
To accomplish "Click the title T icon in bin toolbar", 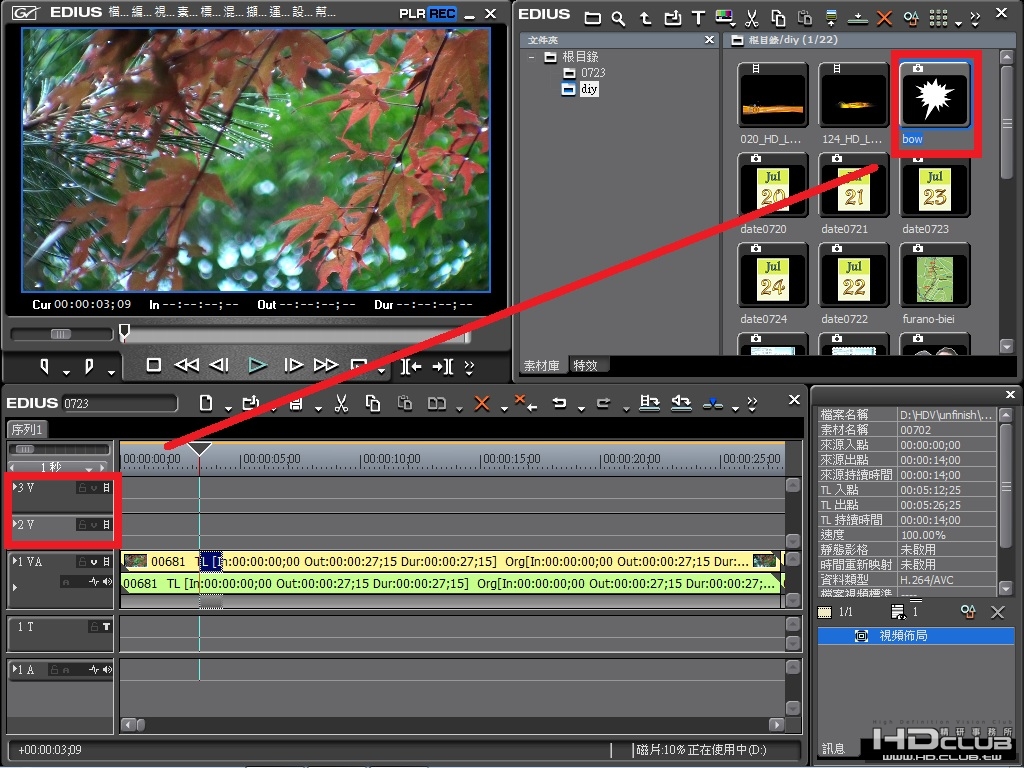I will tap(698, 18).
